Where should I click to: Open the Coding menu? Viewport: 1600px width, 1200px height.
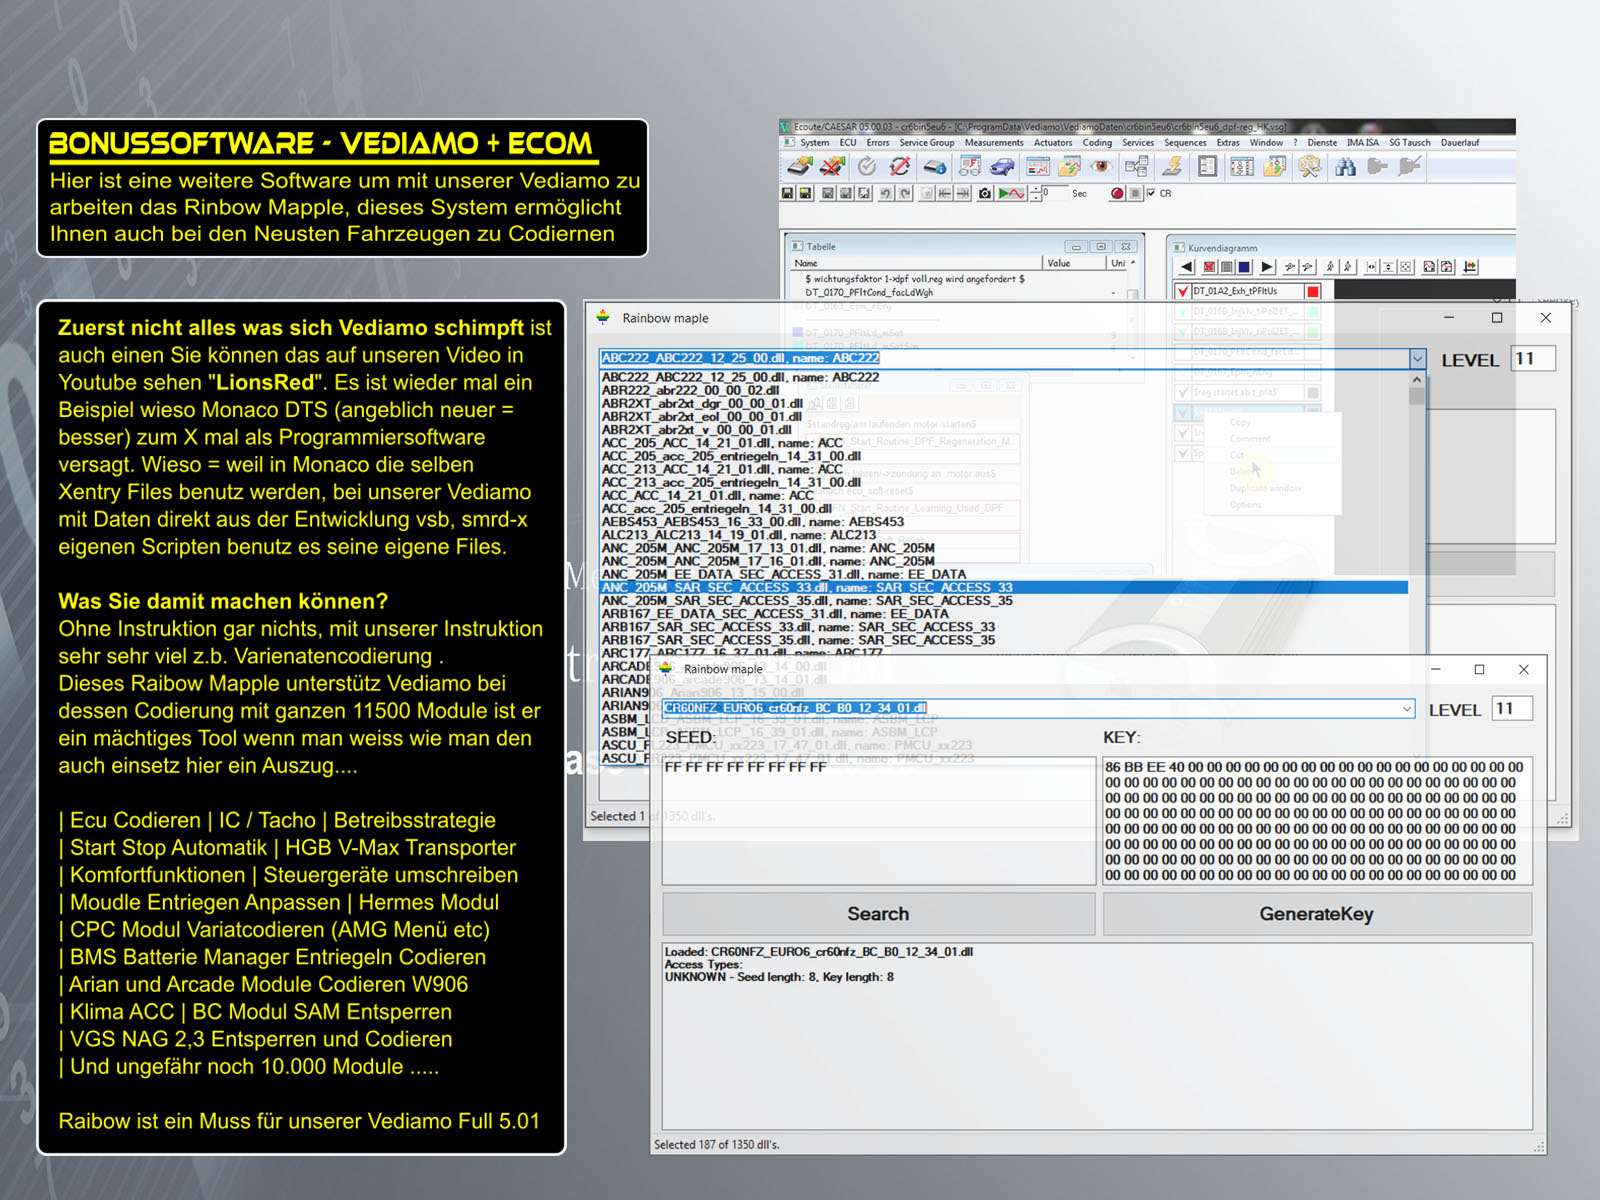[1097, 142]
